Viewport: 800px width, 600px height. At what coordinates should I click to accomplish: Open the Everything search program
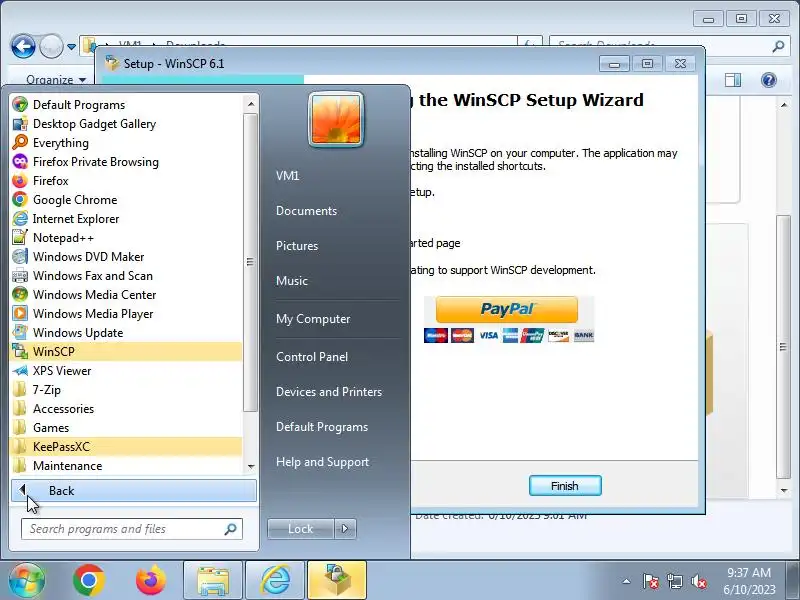click(126, 142)
